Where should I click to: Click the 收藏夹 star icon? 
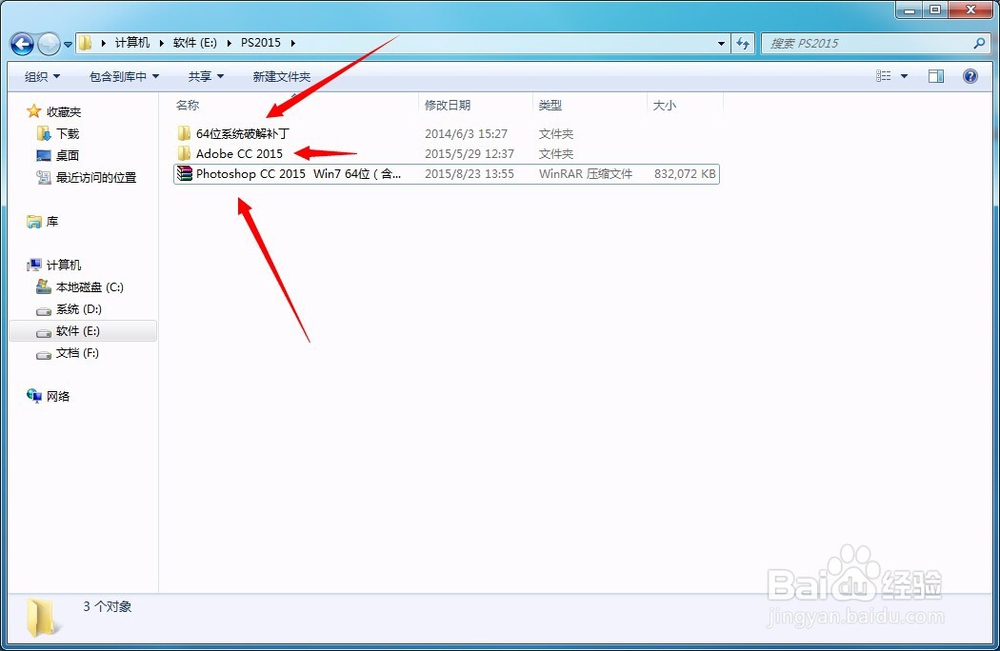(x=34, y=112)
